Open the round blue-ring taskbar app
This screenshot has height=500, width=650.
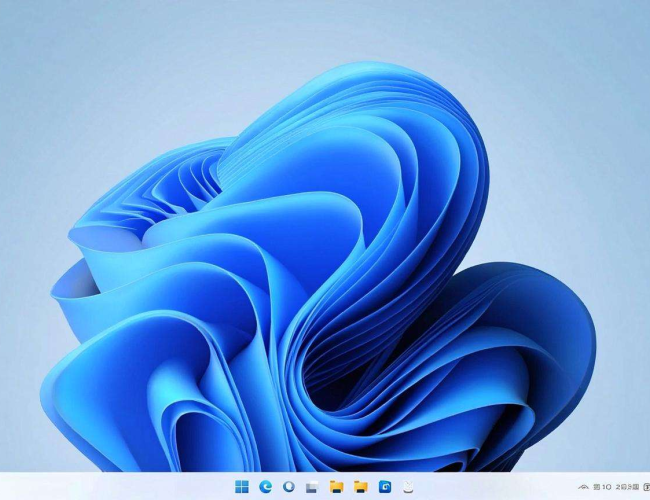[x=289, y=486]
